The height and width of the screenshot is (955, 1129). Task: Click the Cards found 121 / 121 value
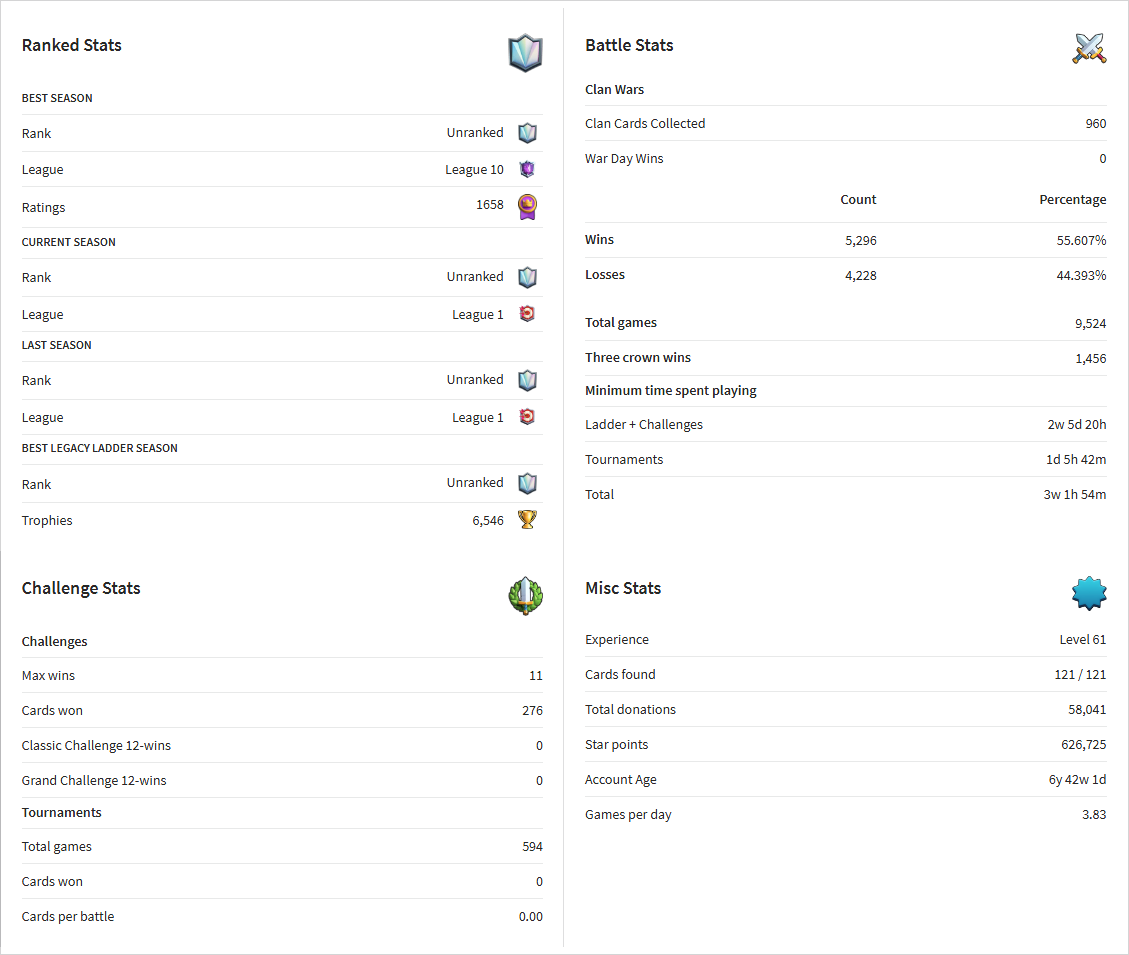(x=1080, y=674)
